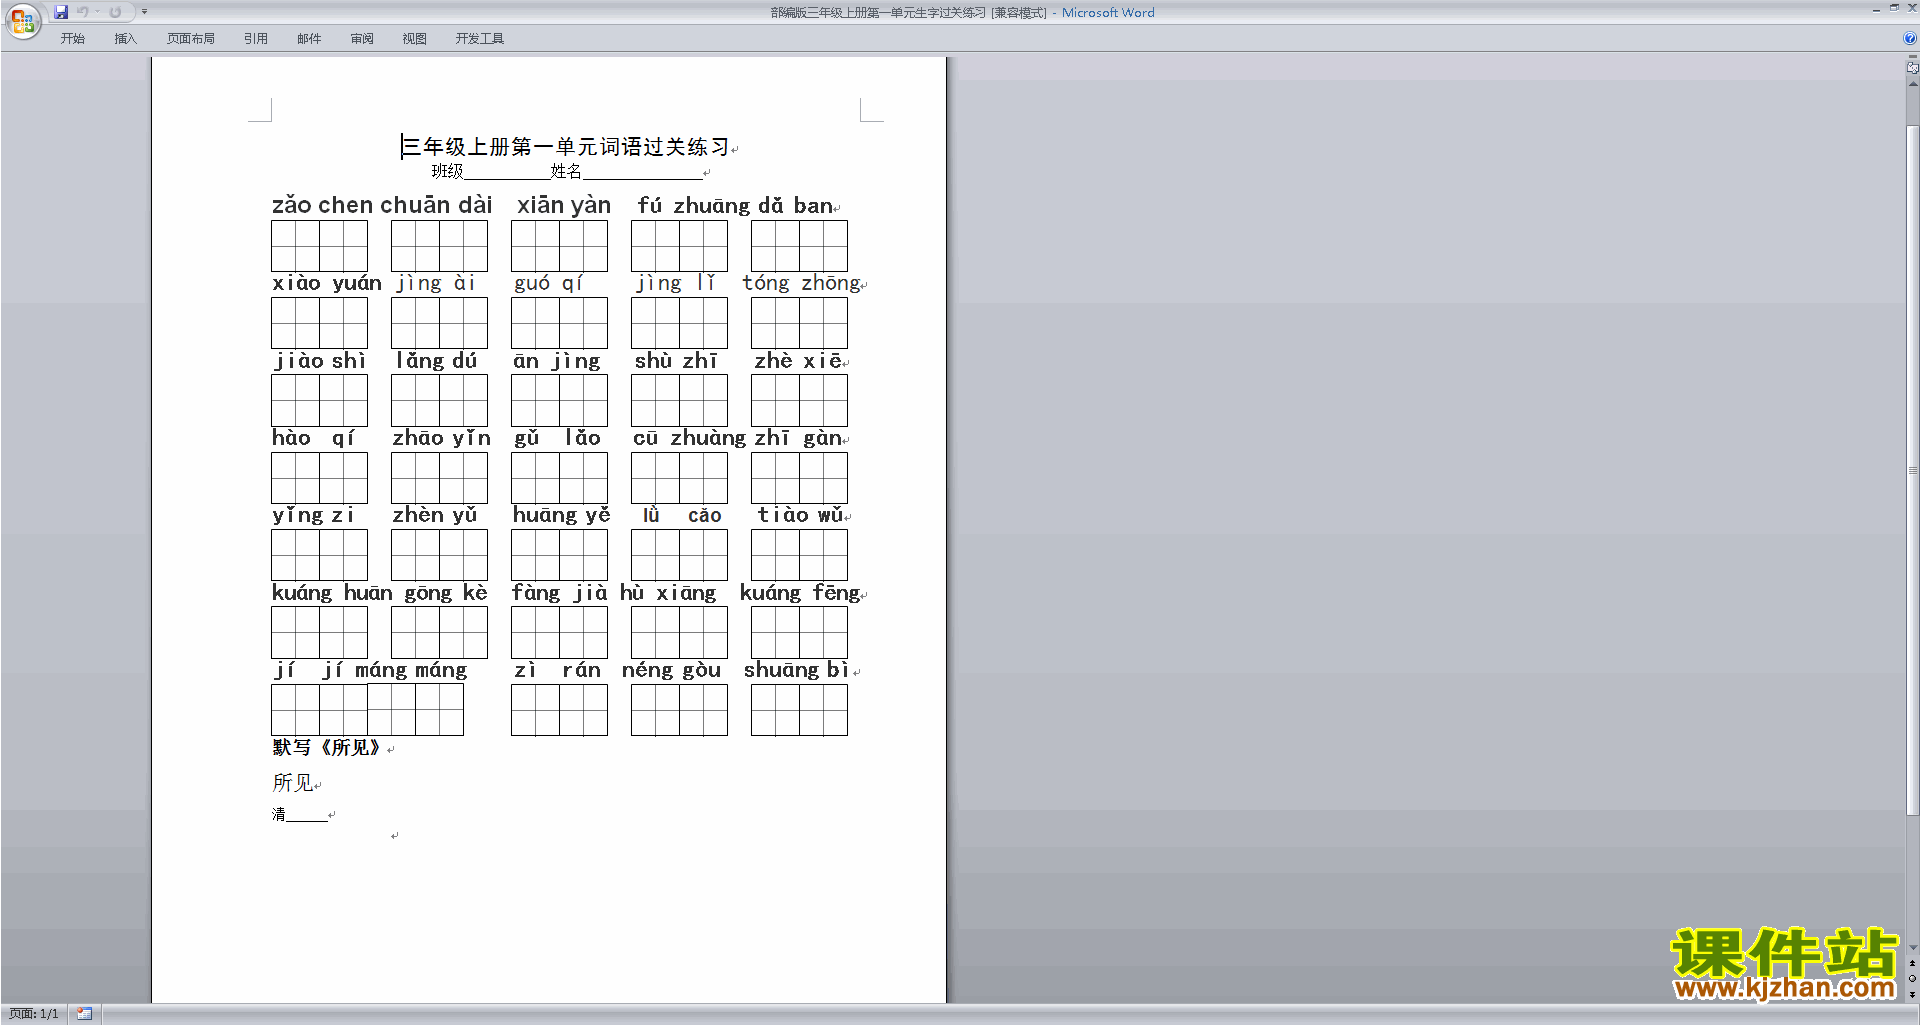Open the 开发工具 ribbon tab
The height and width of the screenshot is (1025, 1920).
480,39
